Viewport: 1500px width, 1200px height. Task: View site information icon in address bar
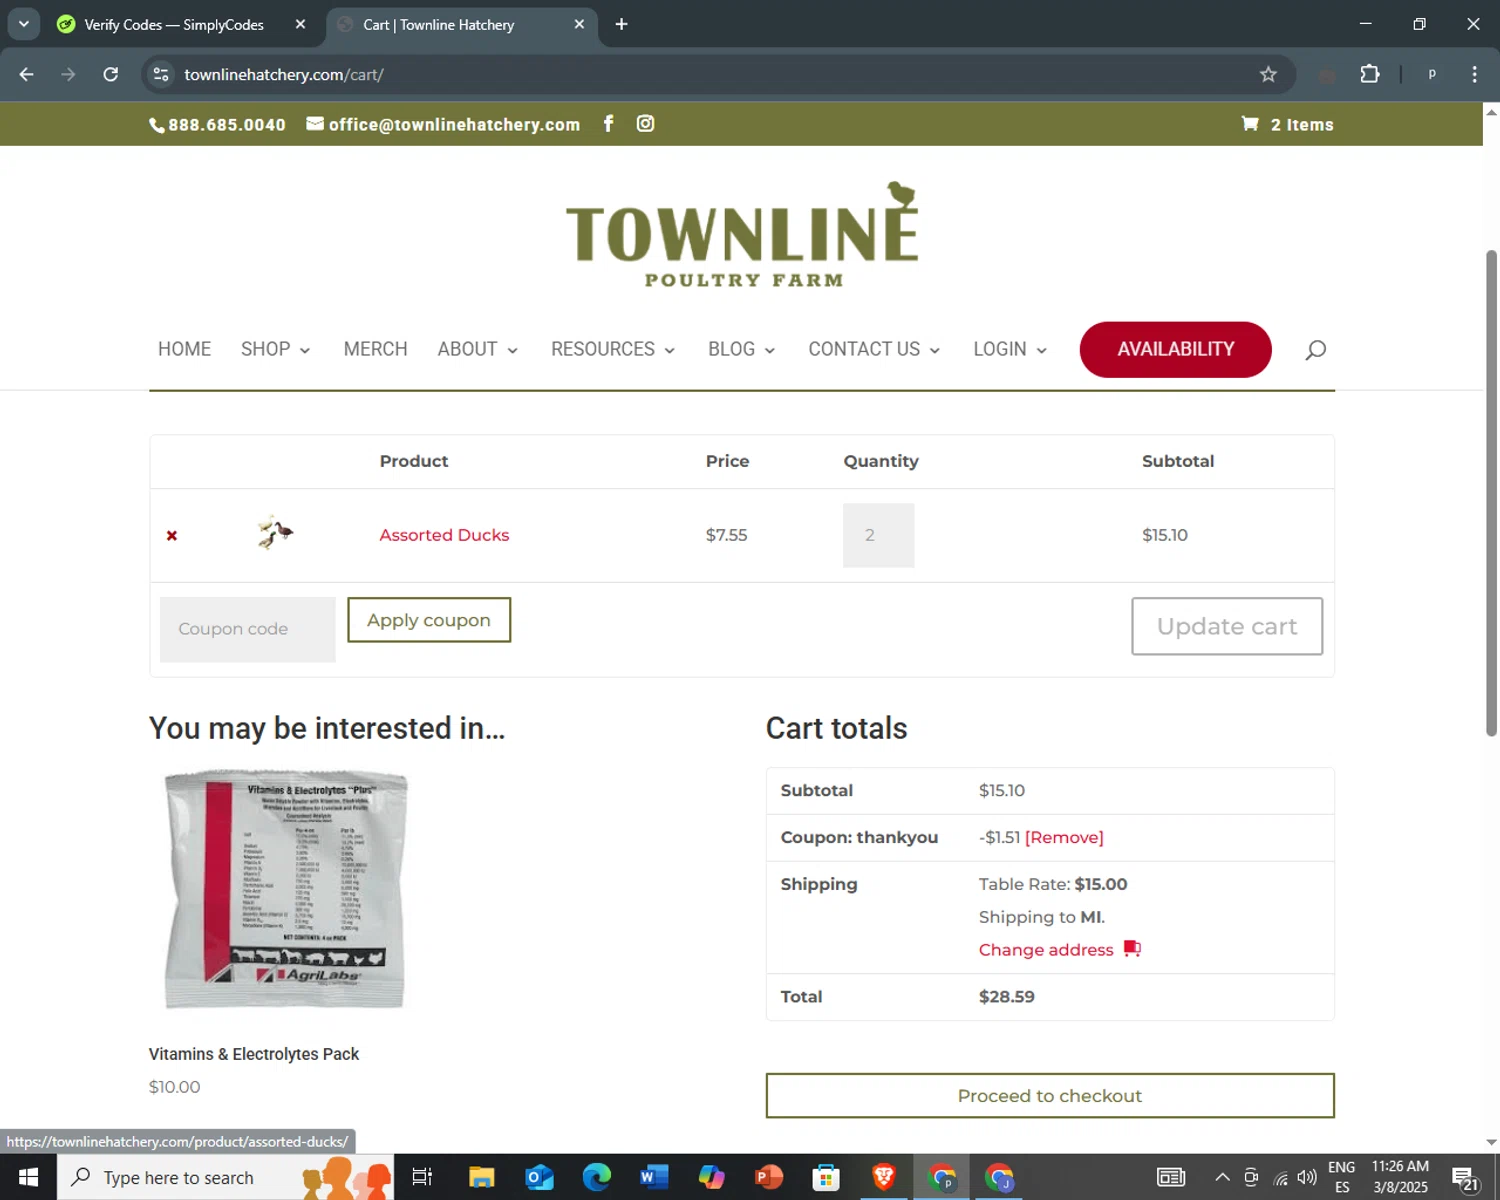[161, 74]
